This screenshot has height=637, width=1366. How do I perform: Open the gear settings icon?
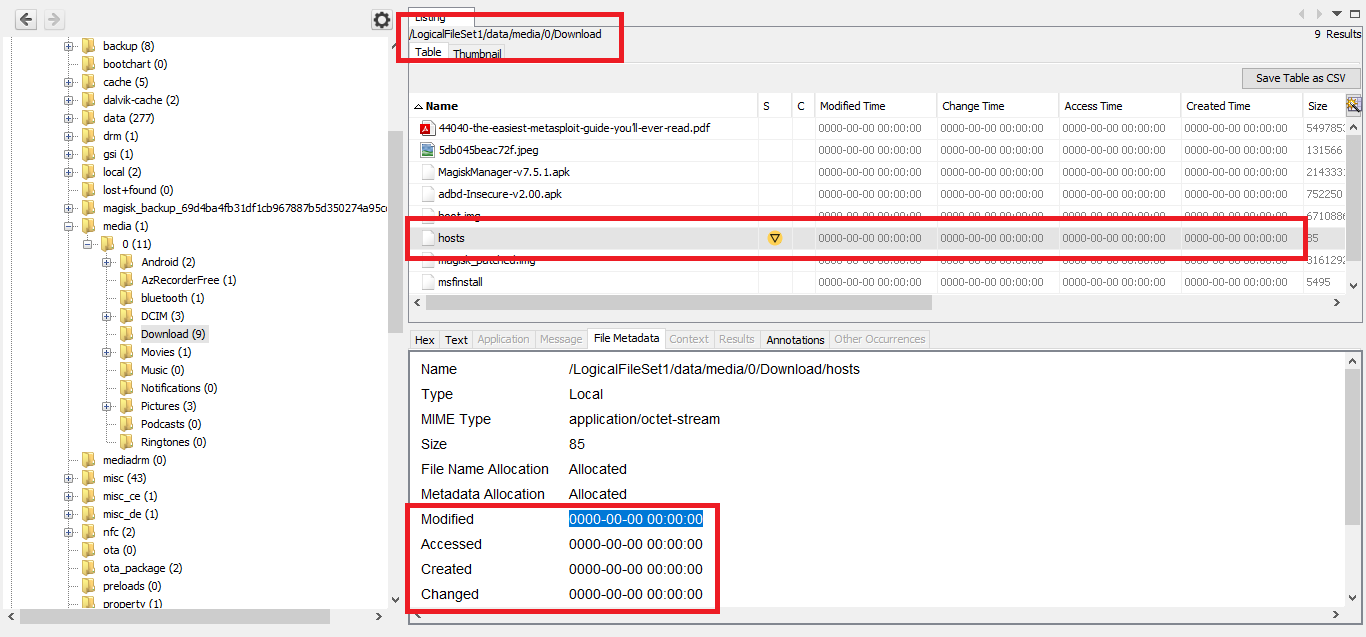click(381, 20)
